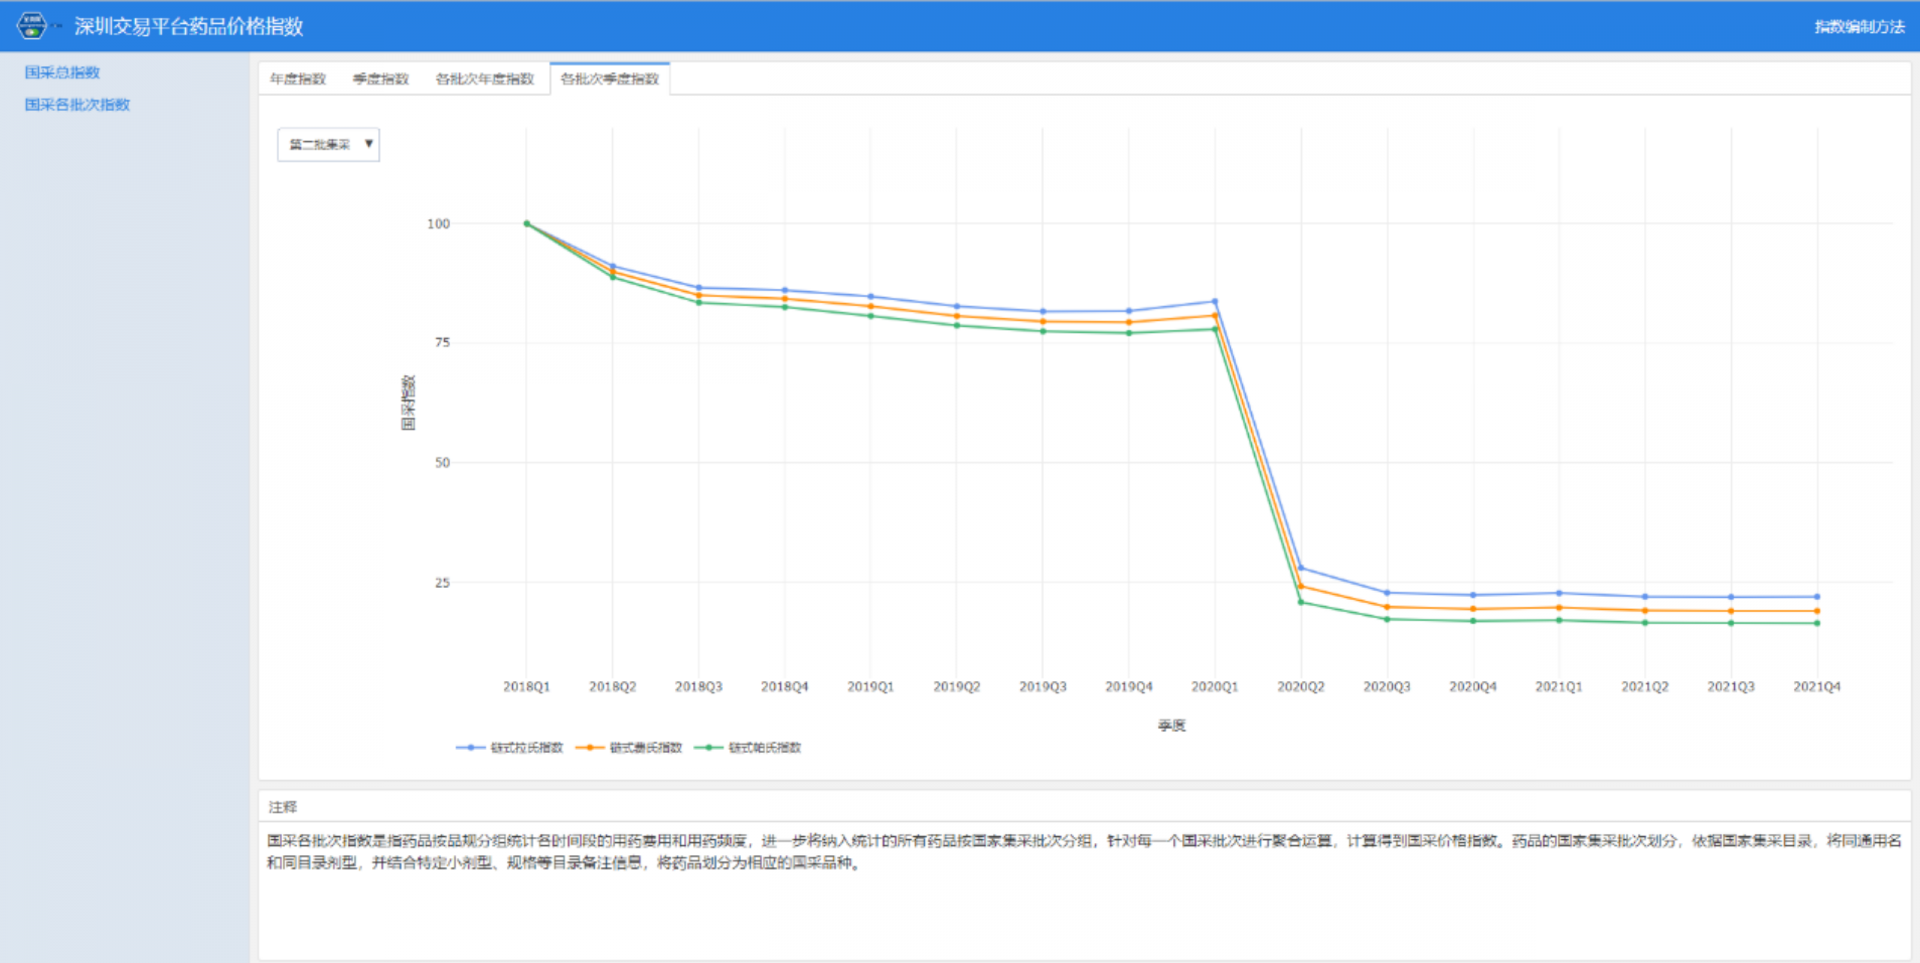
Task: Open 国采各批次指数 in the sidebar
Action: pos(77,104)
